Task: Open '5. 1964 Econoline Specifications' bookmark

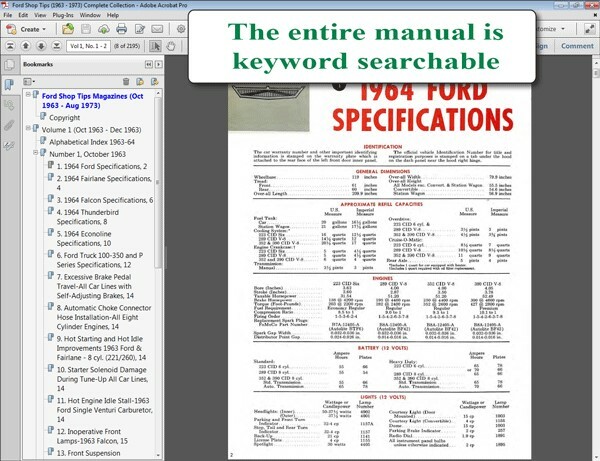Action: coord(84,238)
